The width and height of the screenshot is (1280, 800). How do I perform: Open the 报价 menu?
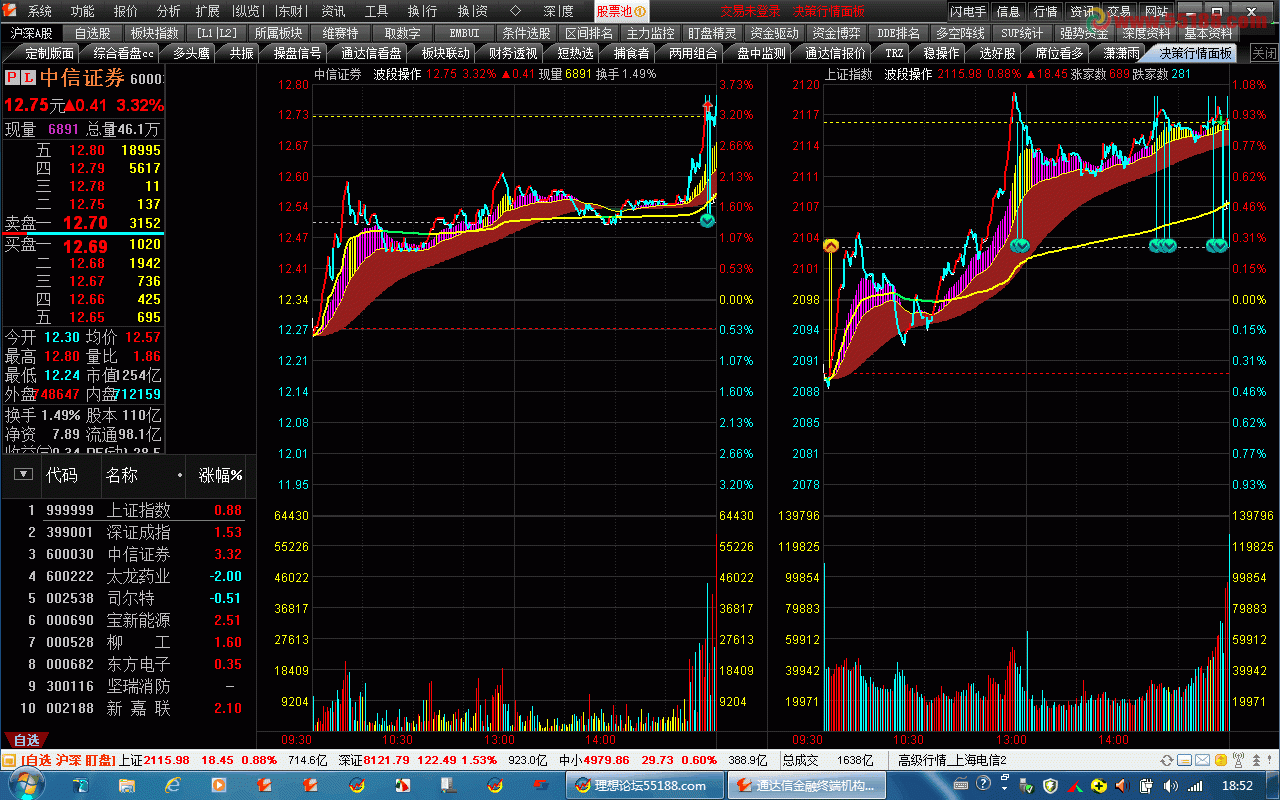pyautogui.click(x=126, y=11)
